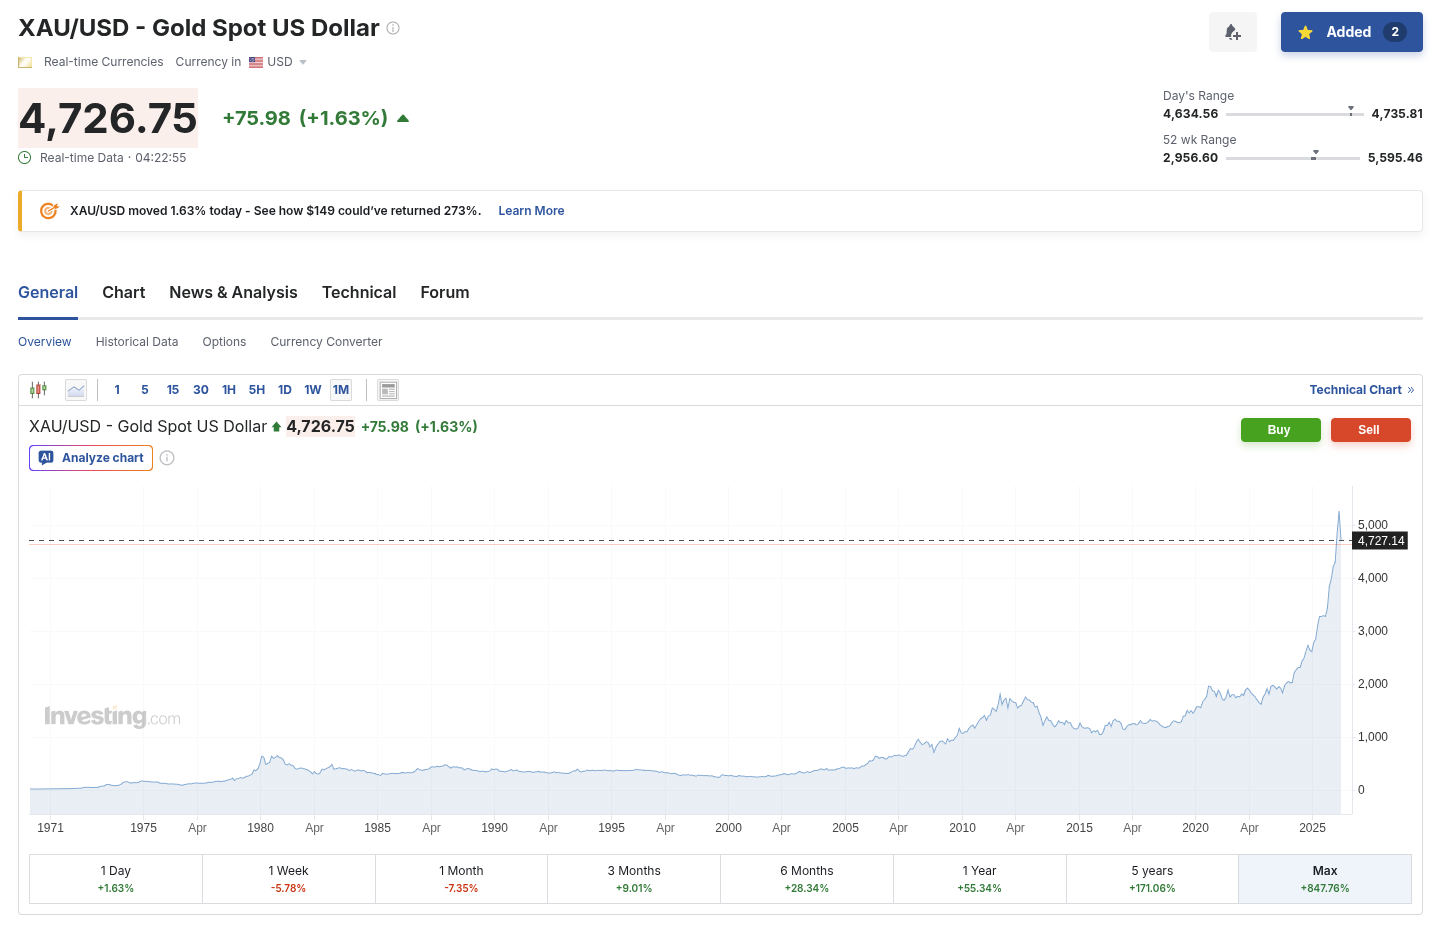Click the day's low 4,634.56 value

(x=1190, y=114)
